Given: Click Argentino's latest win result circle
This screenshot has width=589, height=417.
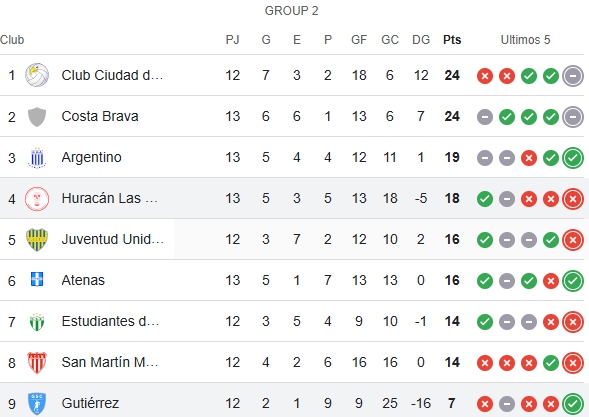Looking at the screenshot, I should pos(573,158).
